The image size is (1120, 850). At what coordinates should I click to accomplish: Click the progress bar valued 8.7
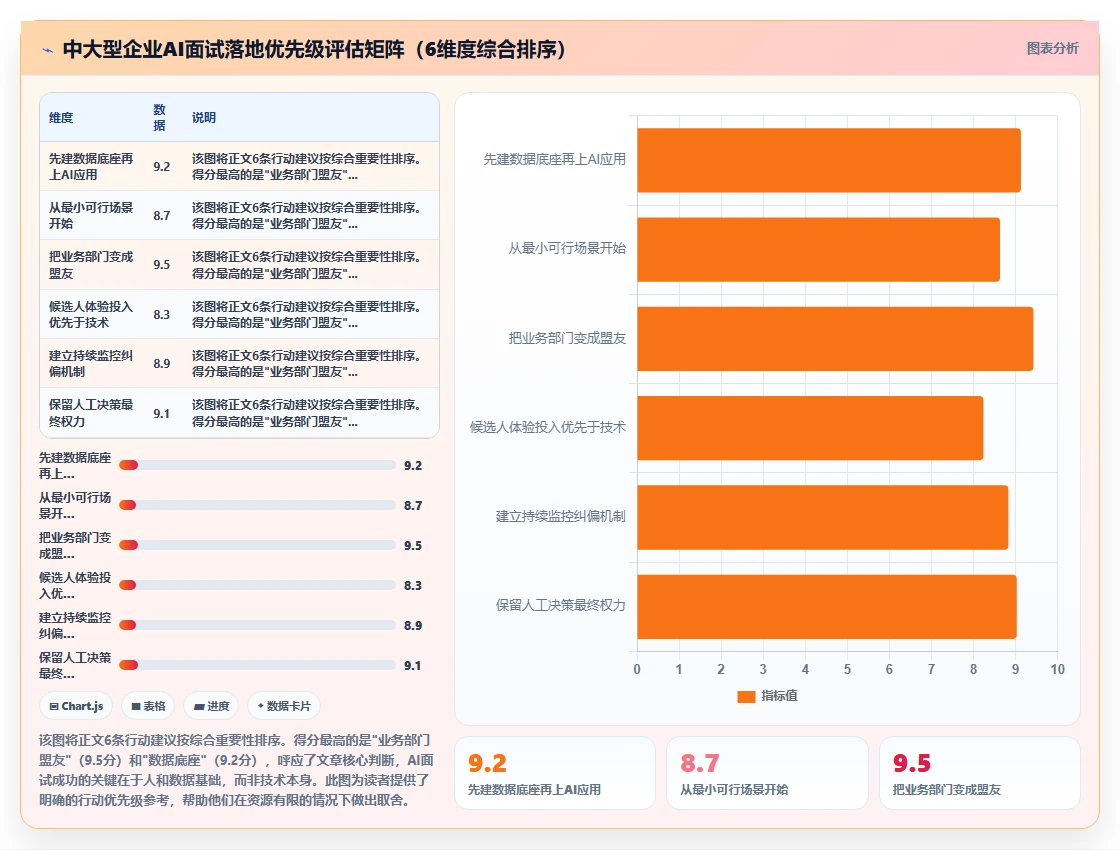pos(257,505)
